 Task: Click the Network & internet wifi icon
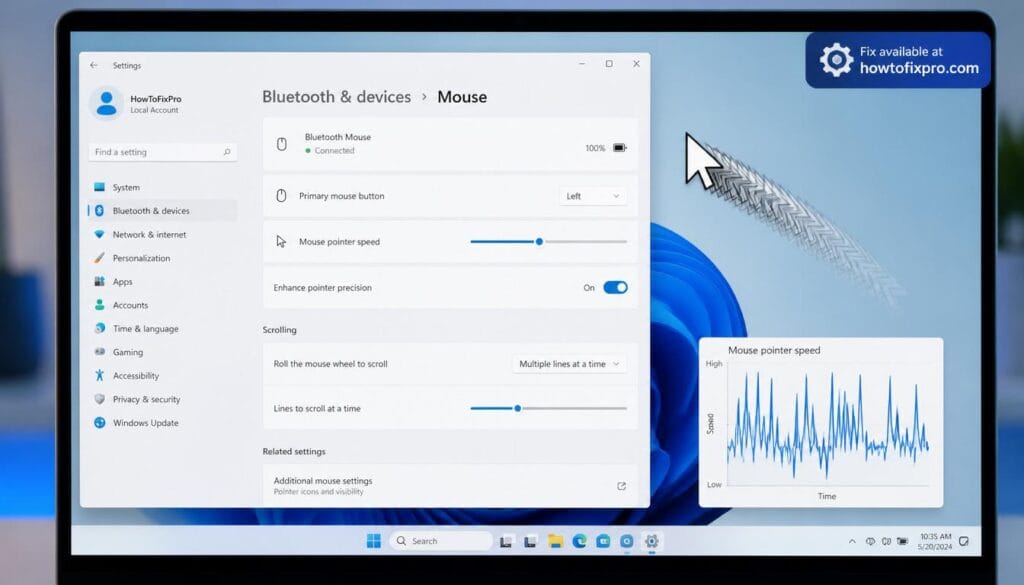pos(99,234)
